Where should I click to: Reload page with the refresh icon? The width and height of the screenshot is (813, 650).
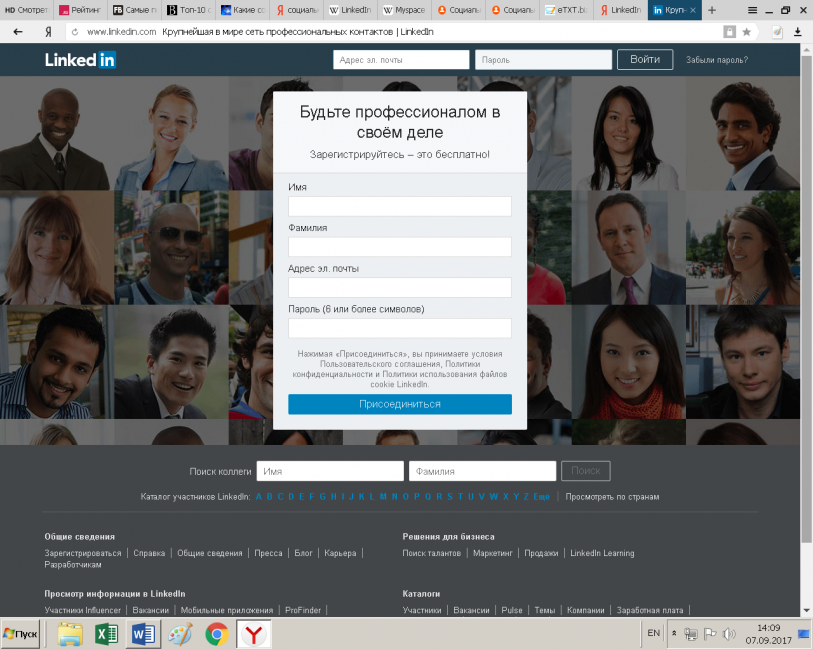(75, 32)
